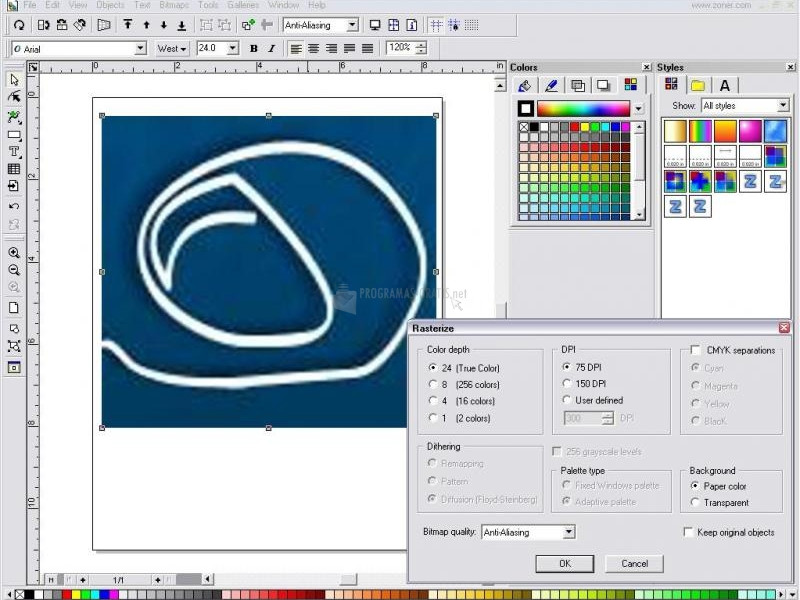Screen dimensions: 800x600
Task: Open the West script dropdown
Action: pos(172,48)
